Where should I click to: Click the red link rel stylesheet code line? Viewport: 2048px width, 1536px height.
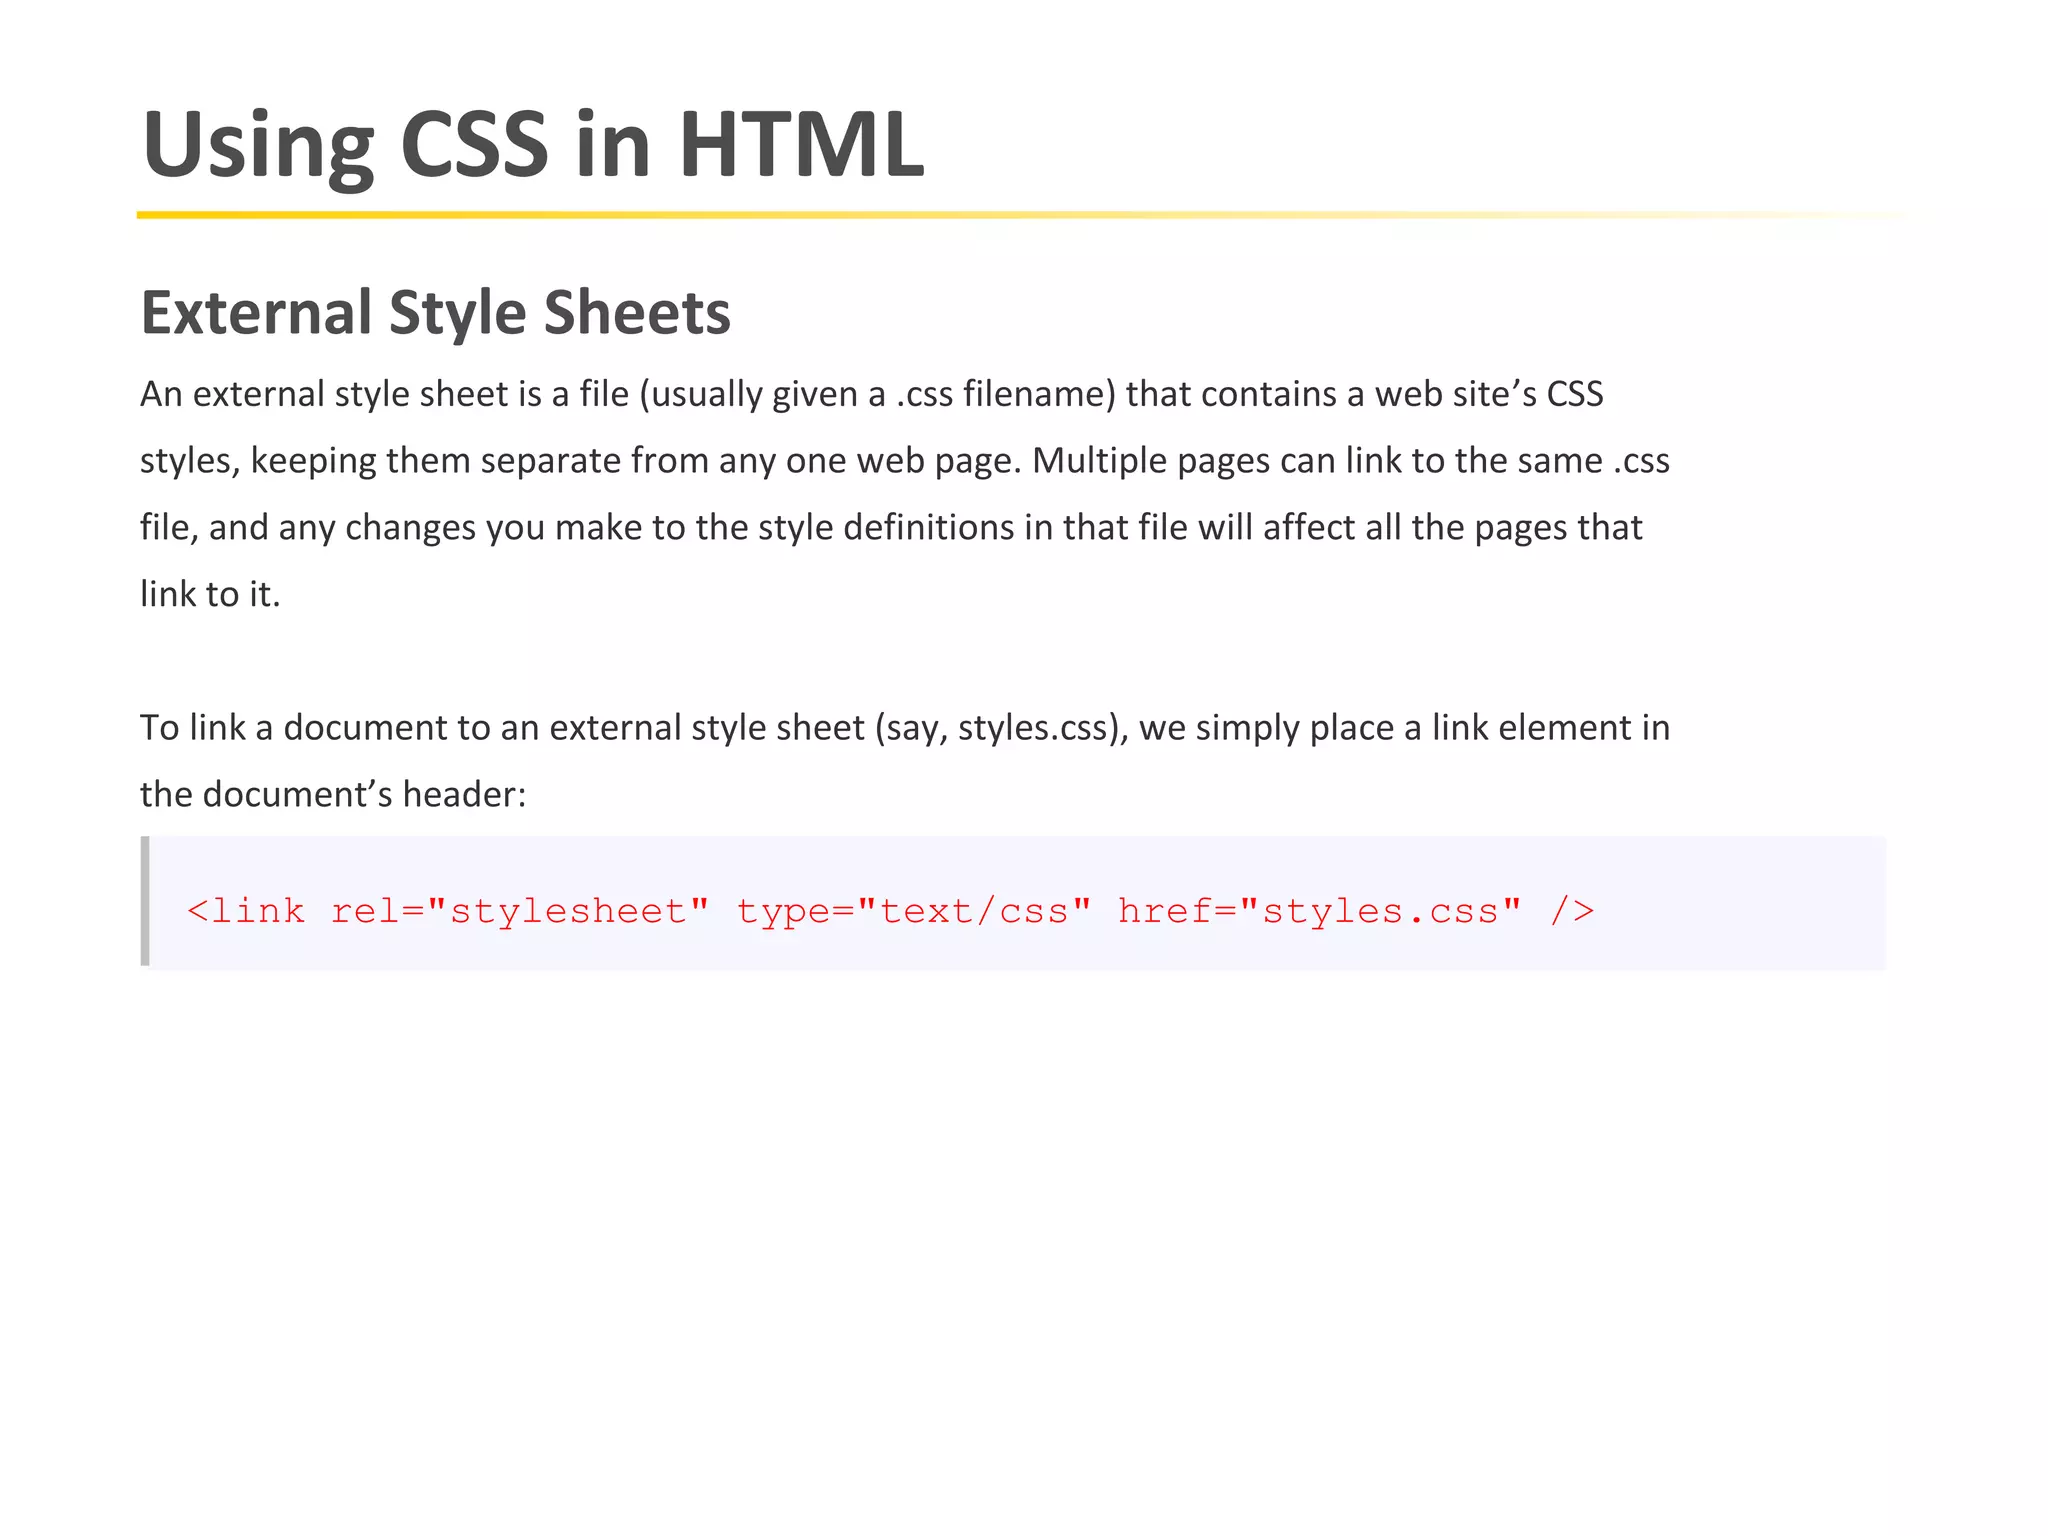890,911
